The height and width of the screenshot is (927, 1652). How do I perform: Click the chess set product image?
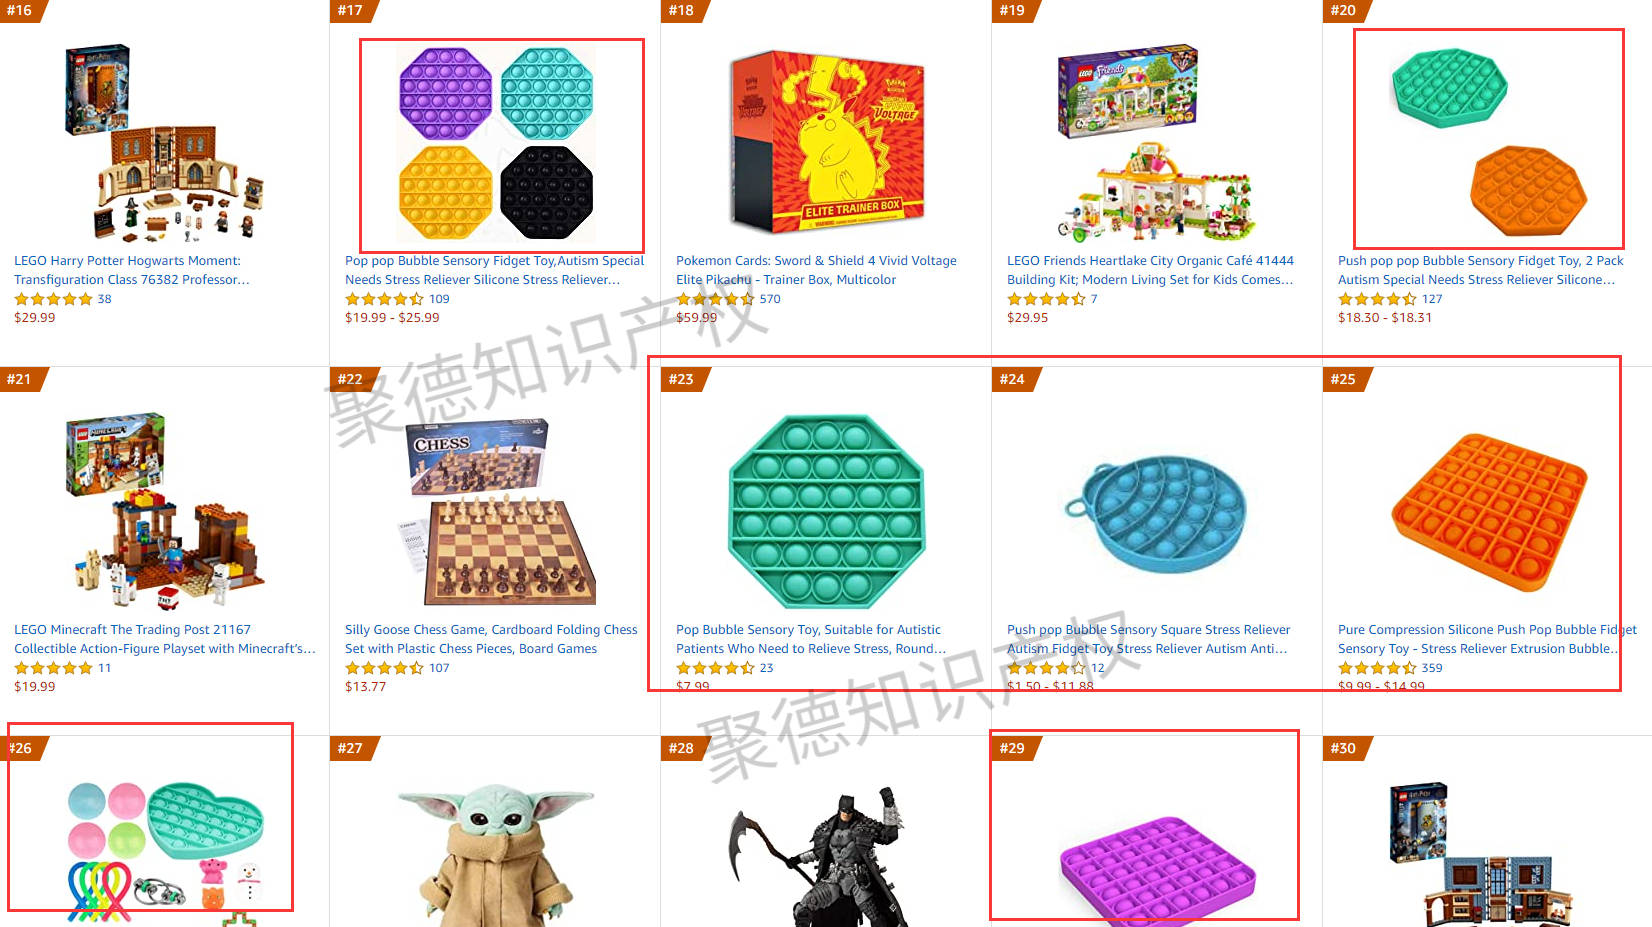coord(496,512)
